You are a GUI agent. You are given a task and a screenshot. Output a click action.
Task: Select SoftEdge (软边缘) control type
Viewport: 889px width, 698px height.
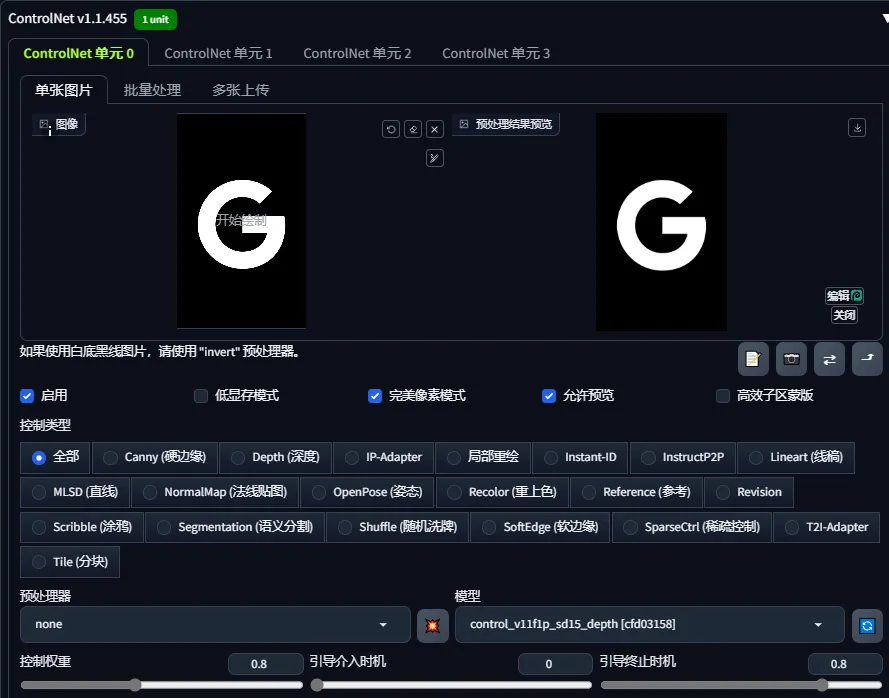tap(540, 527)
